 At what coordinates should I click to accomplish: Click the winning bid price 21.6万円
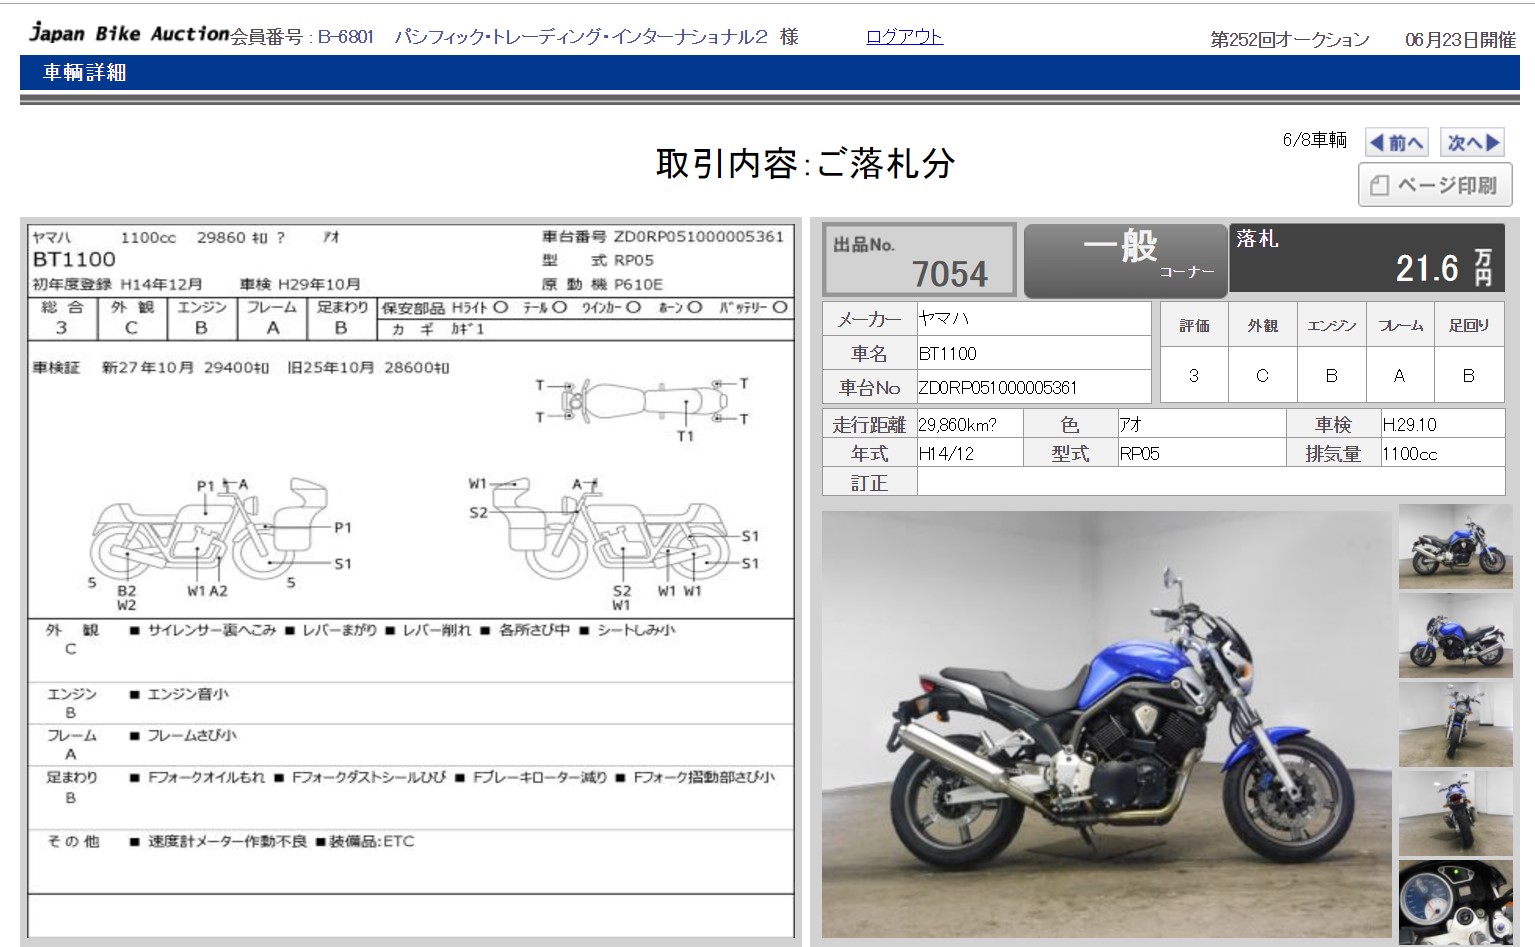[x=1444, y=267]
